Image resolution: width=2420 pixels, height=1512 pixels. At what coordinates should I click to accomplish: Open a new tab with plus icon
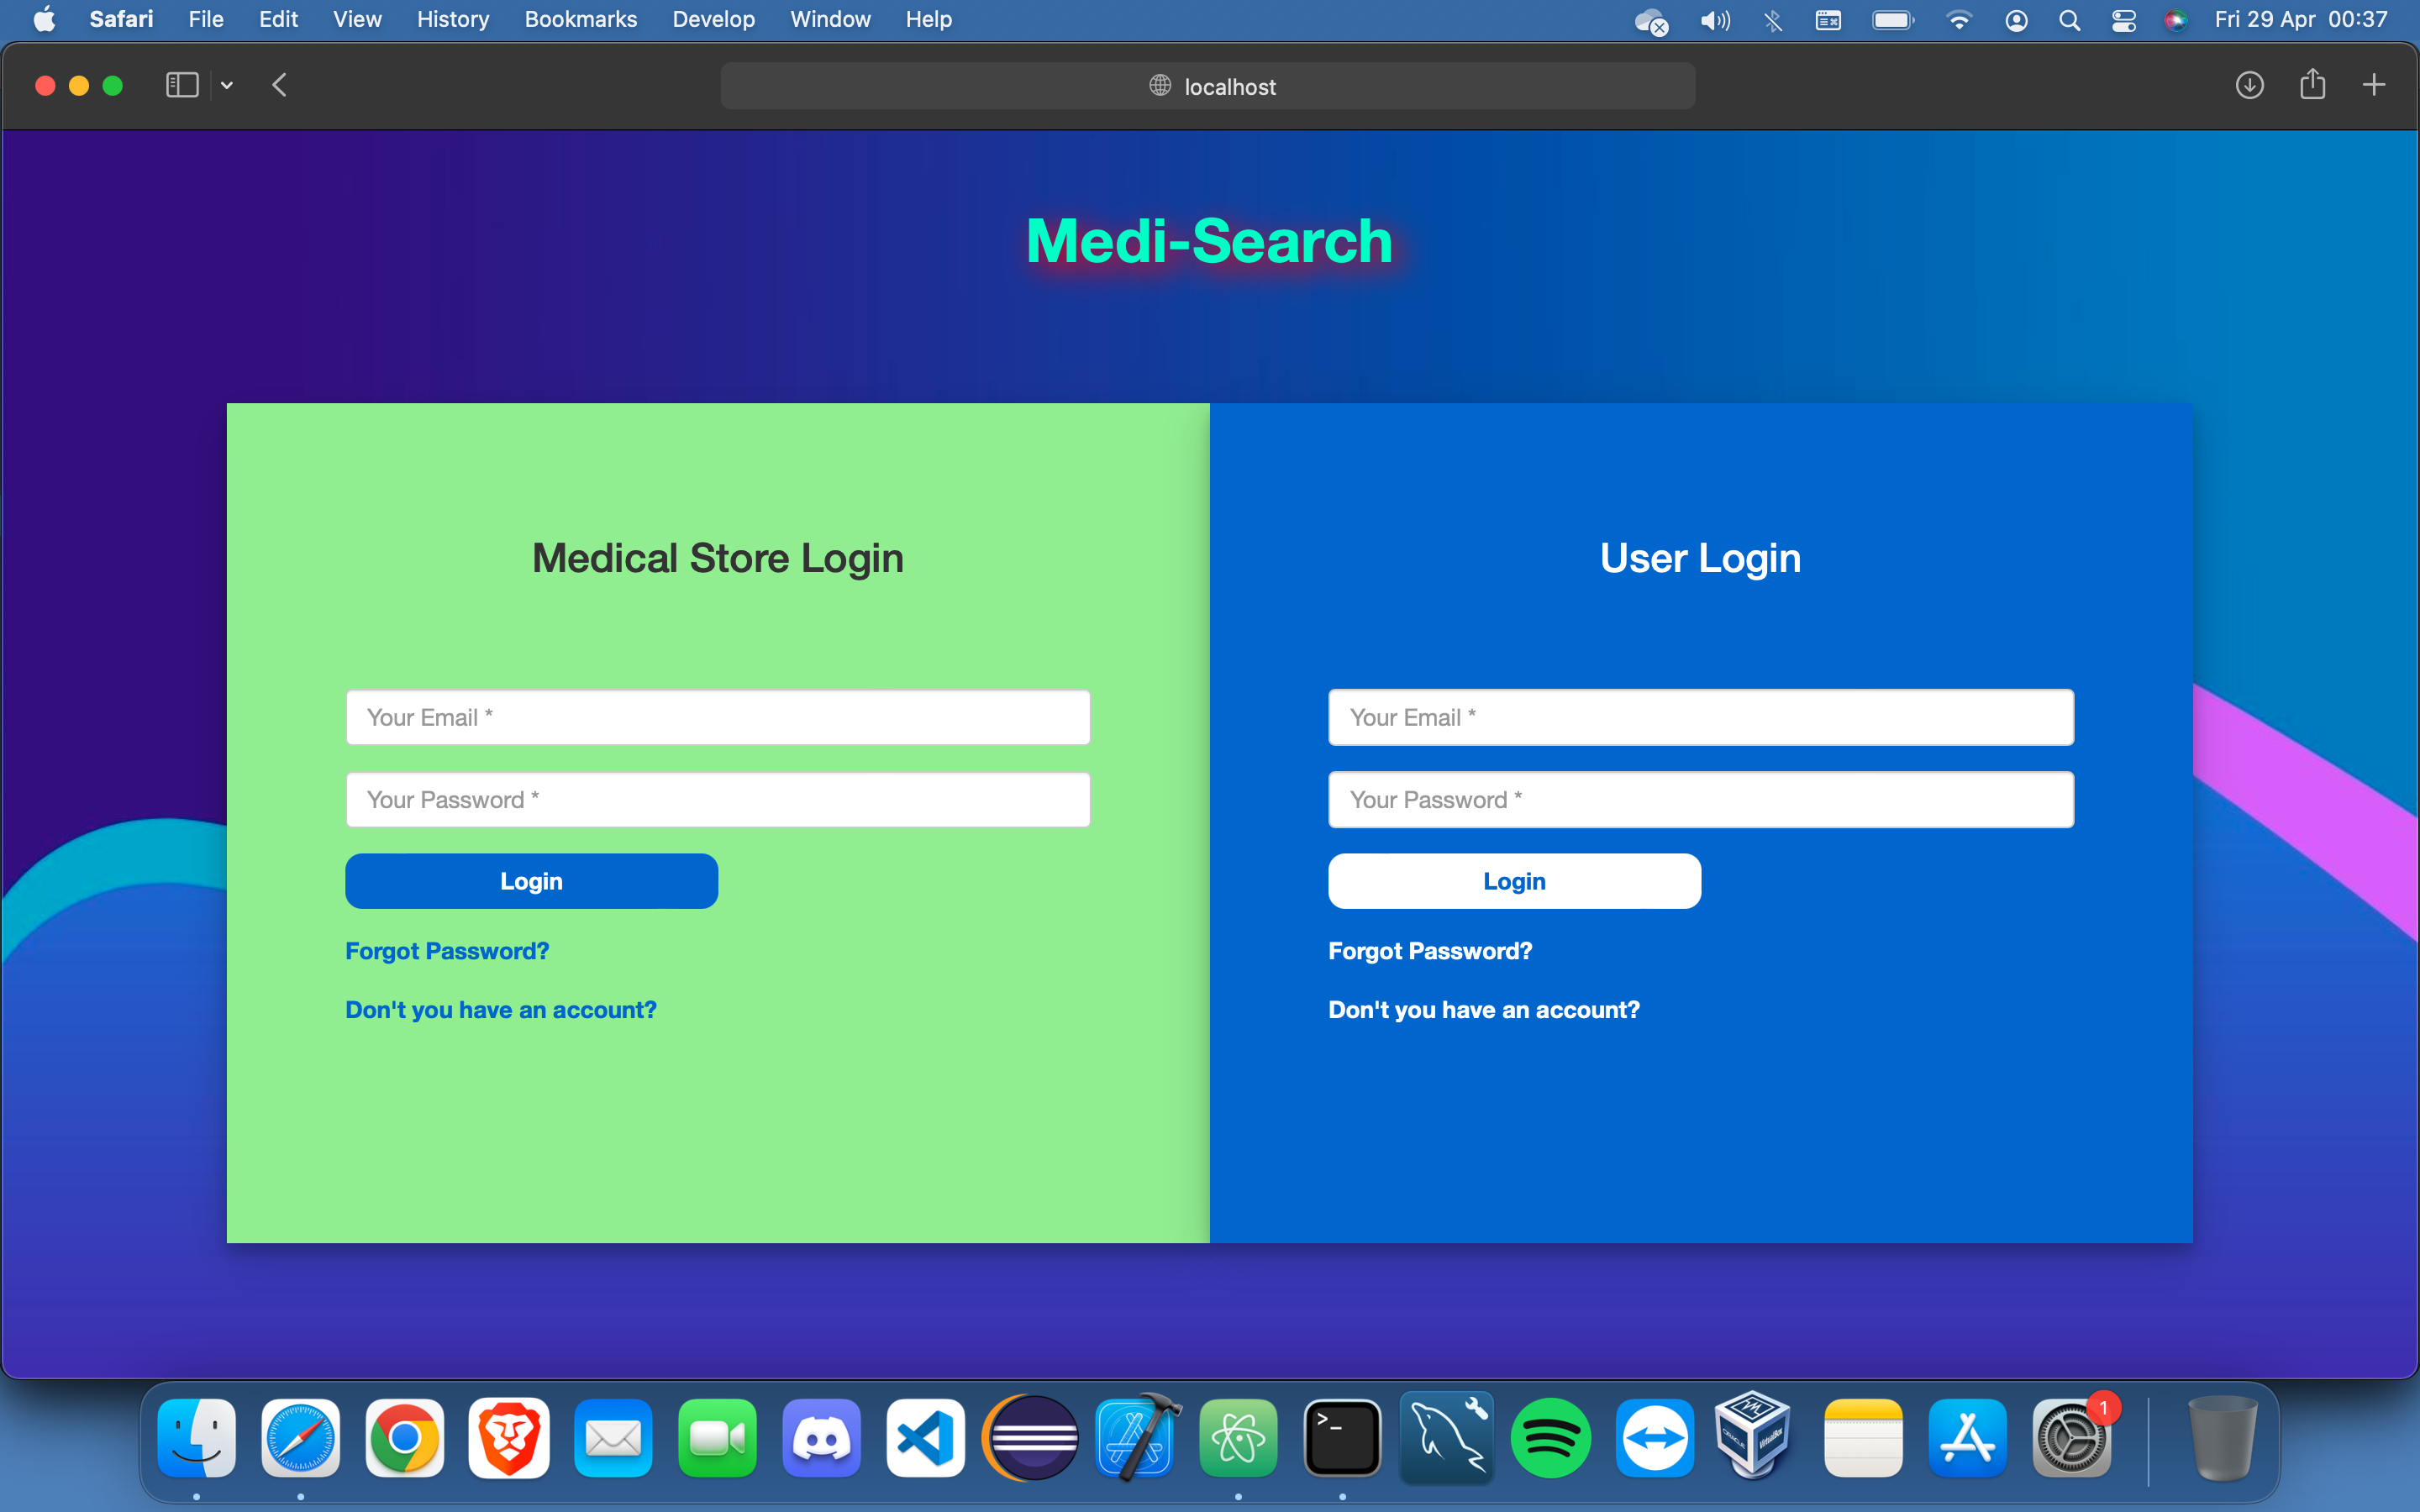(2373, 85)
